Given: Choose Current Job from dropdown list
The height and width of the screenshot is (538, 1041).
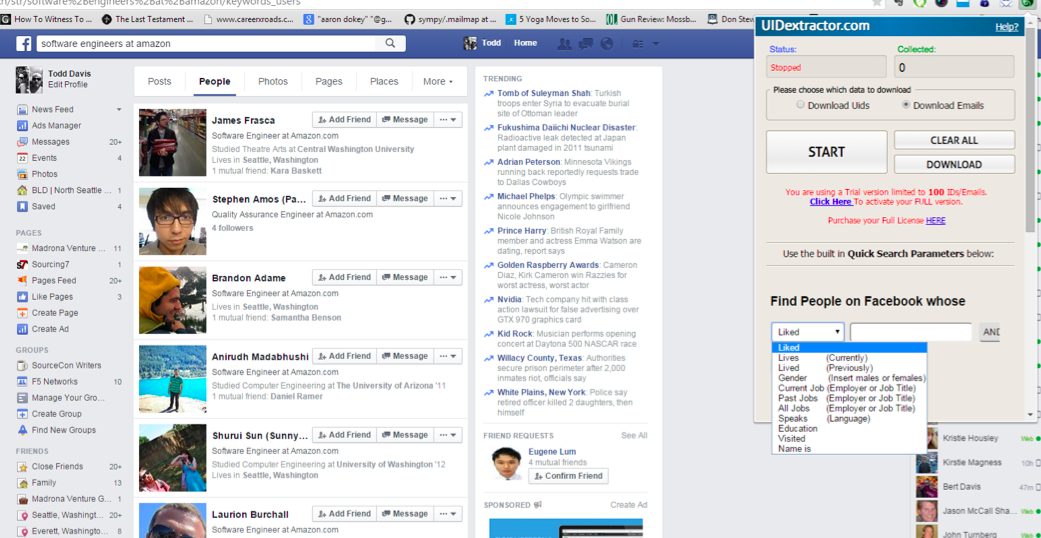Looking at the screenshot, I should 847,388.
